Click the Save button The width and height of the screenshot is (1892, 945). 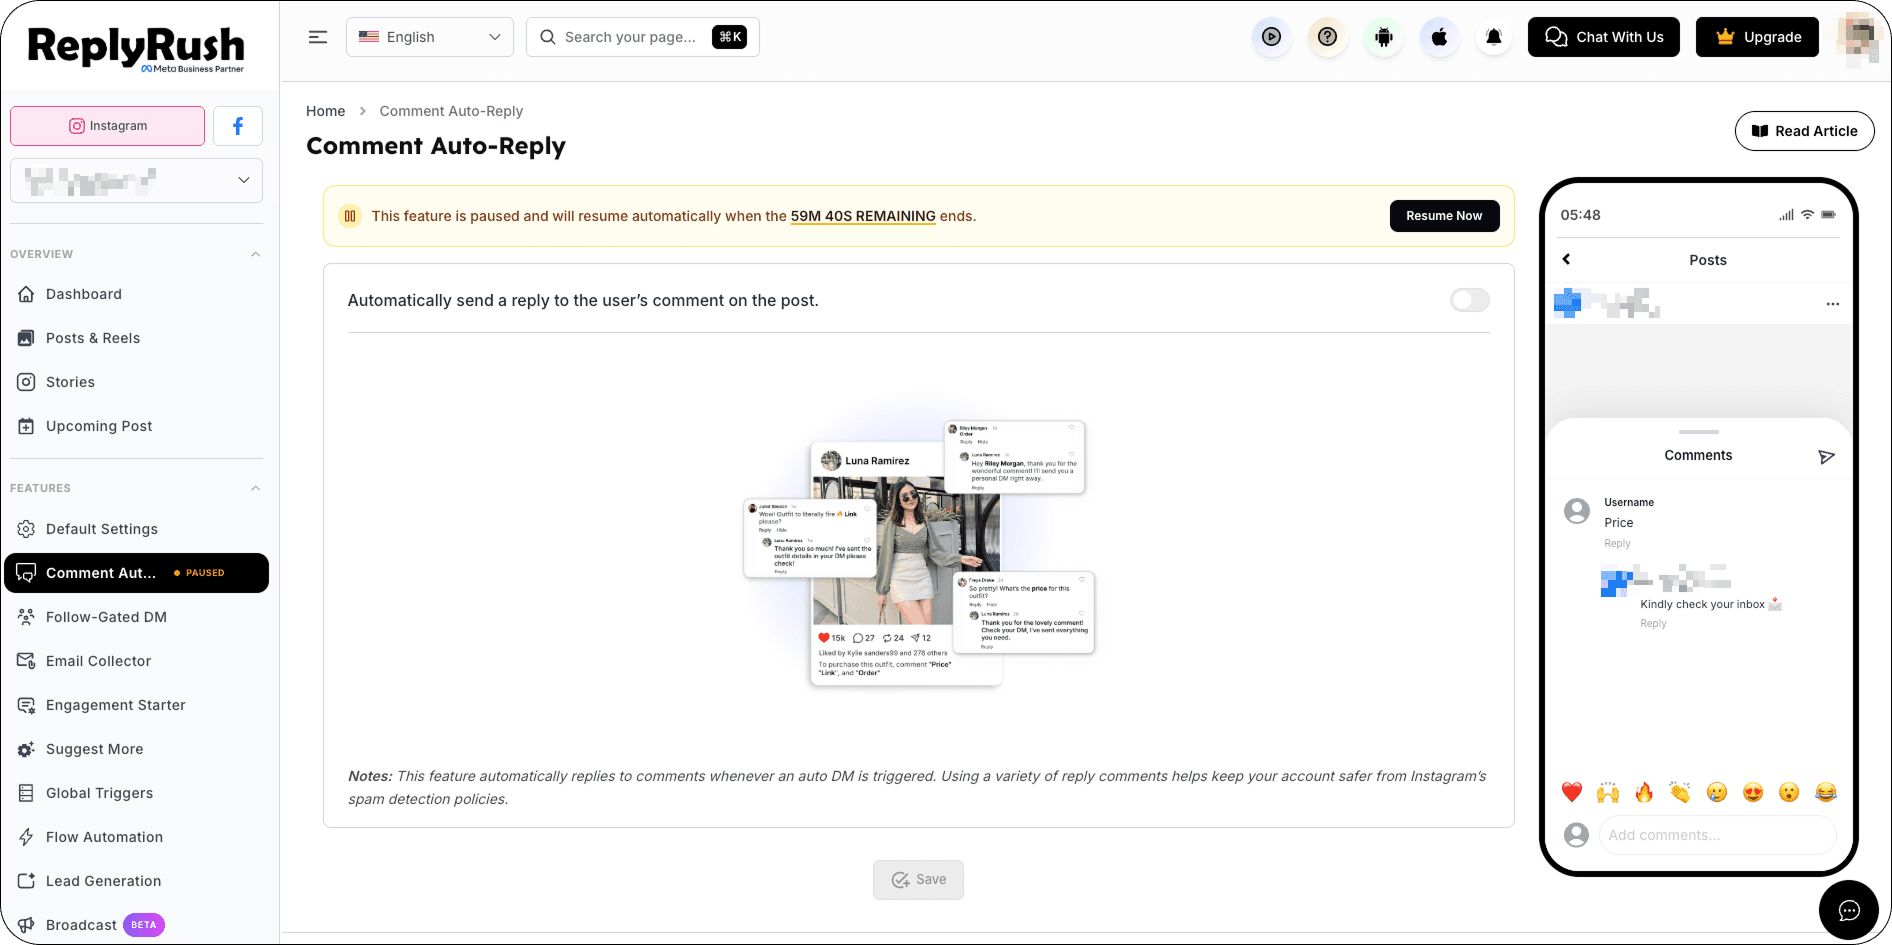point(918,880)
